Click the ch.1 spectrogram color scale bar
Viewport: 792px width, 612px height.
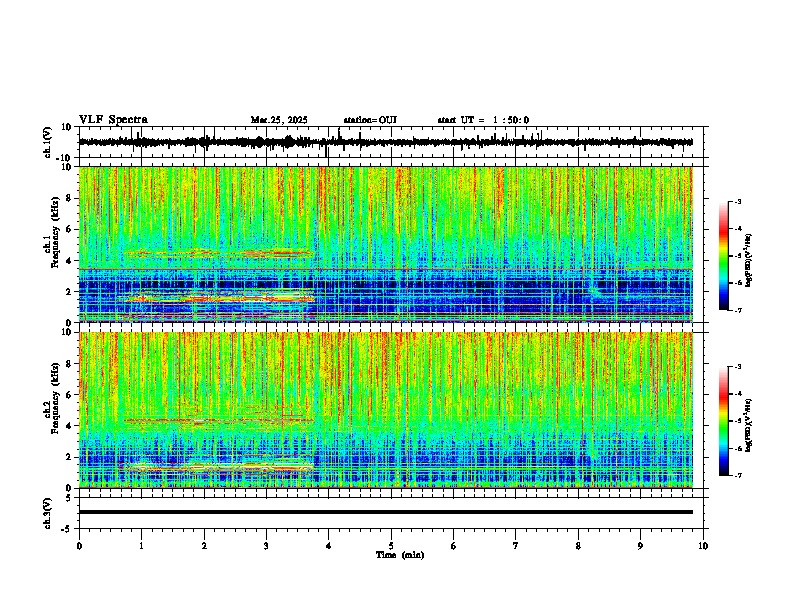coord(724,256)
